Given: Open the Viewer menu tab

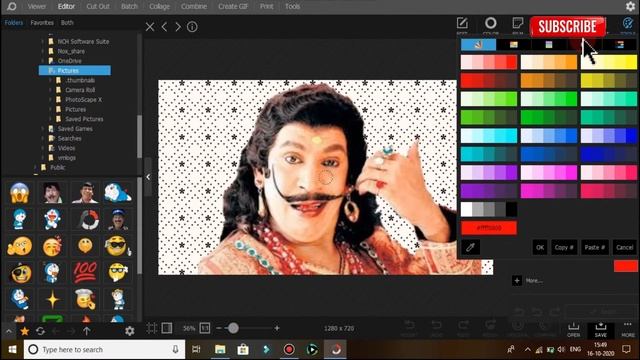Looking at the screenshot, I should pyautogui.click(x=37, y=7).
